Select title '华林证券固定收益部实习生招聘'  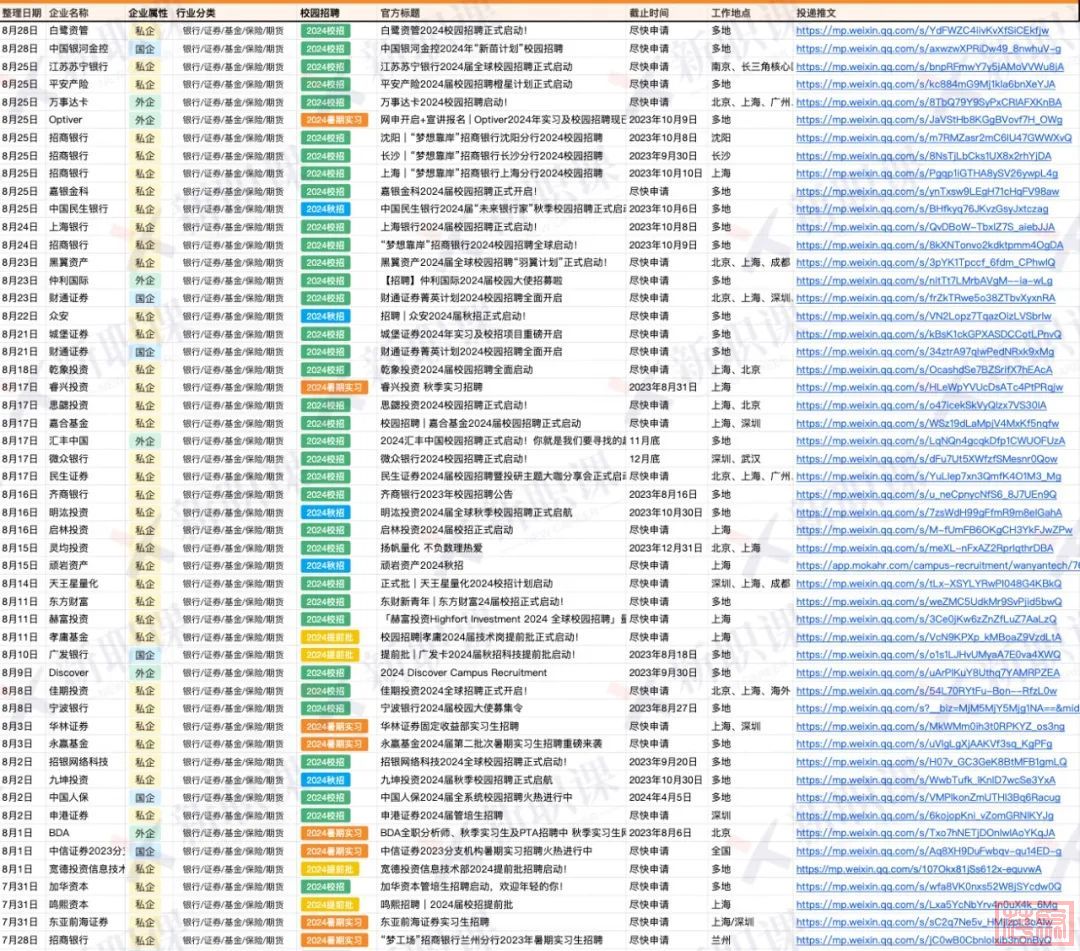pos(450,726)
